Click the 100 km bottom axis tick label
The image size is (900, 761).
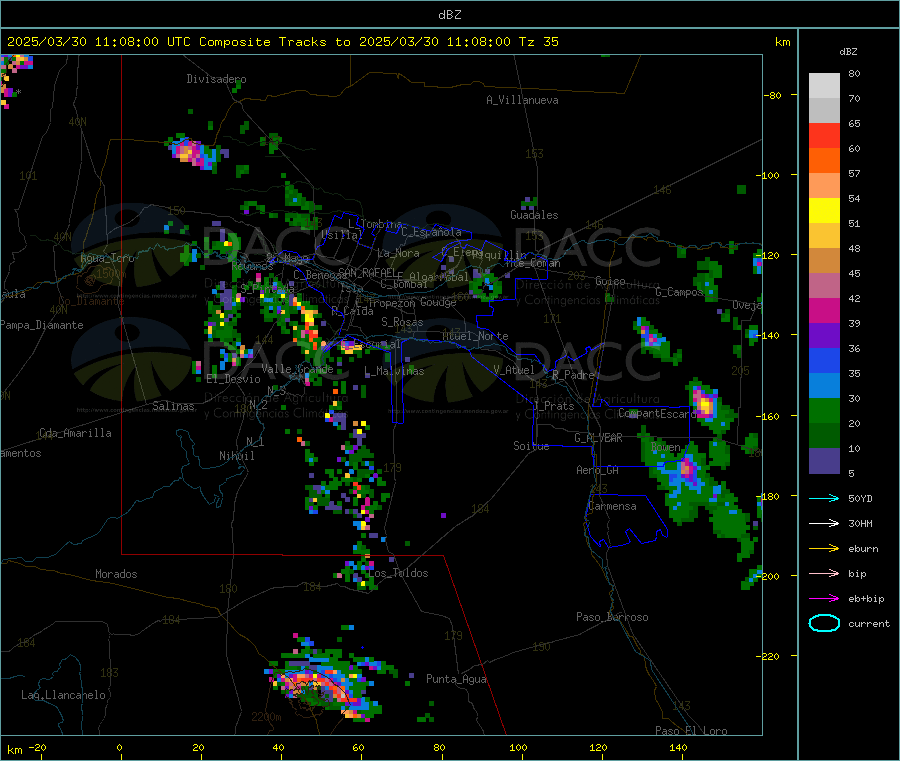(518, 747)
